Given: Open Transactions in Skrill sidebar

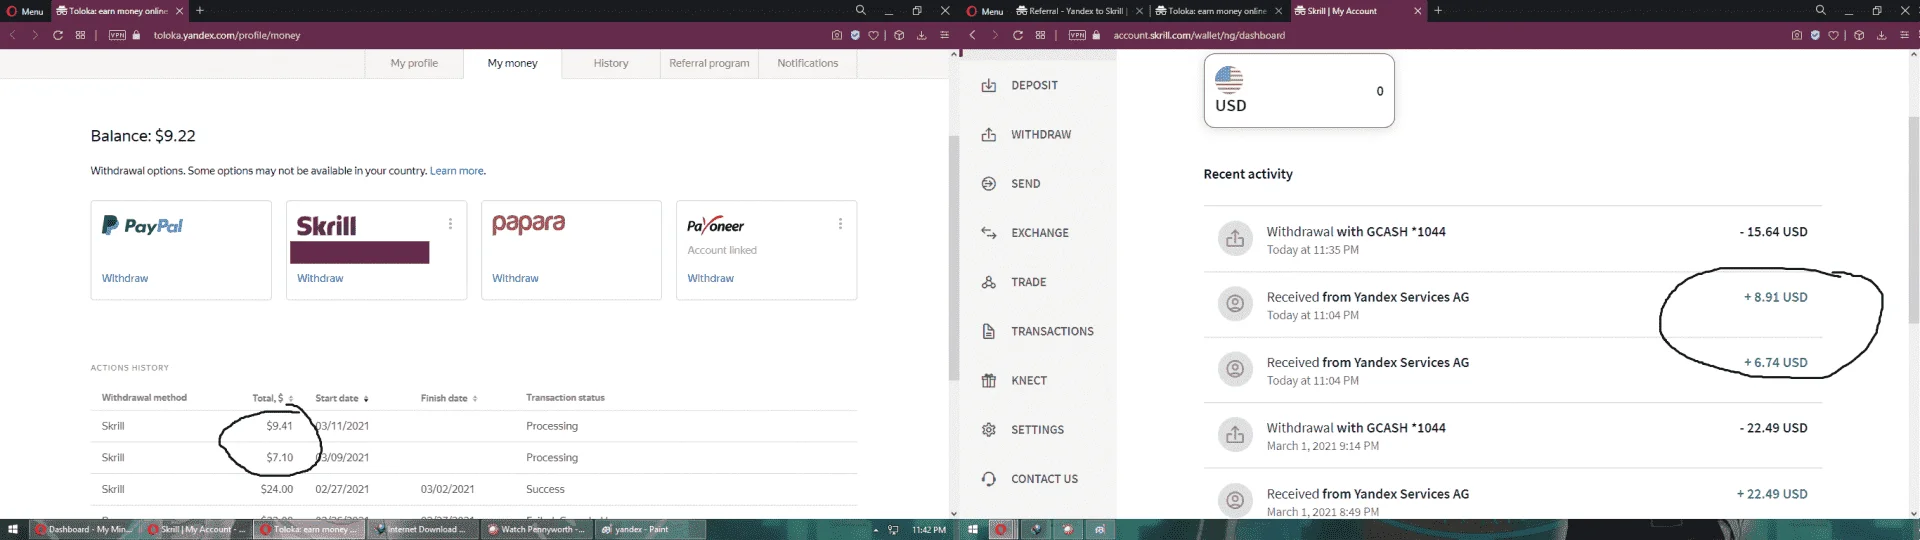Looking at the screenshot, I should tap(1052, 331).
